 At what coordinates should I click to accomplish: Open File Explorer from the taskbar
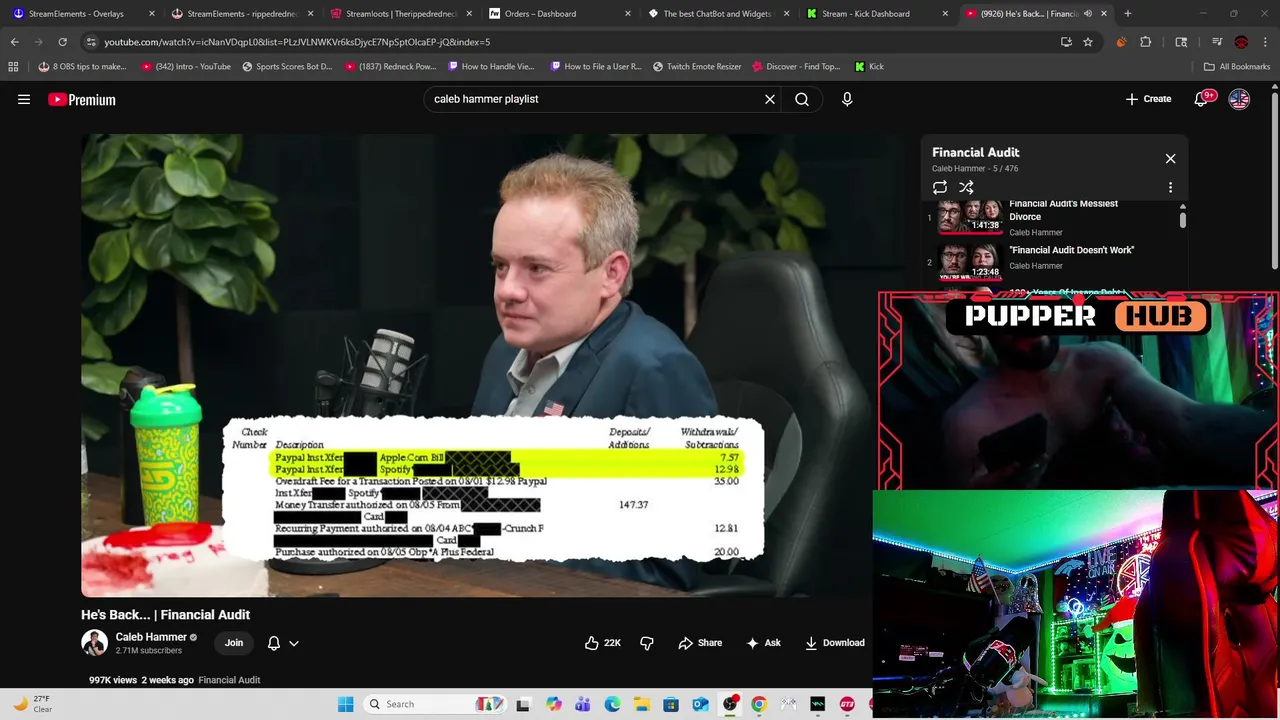click(641, 704)
